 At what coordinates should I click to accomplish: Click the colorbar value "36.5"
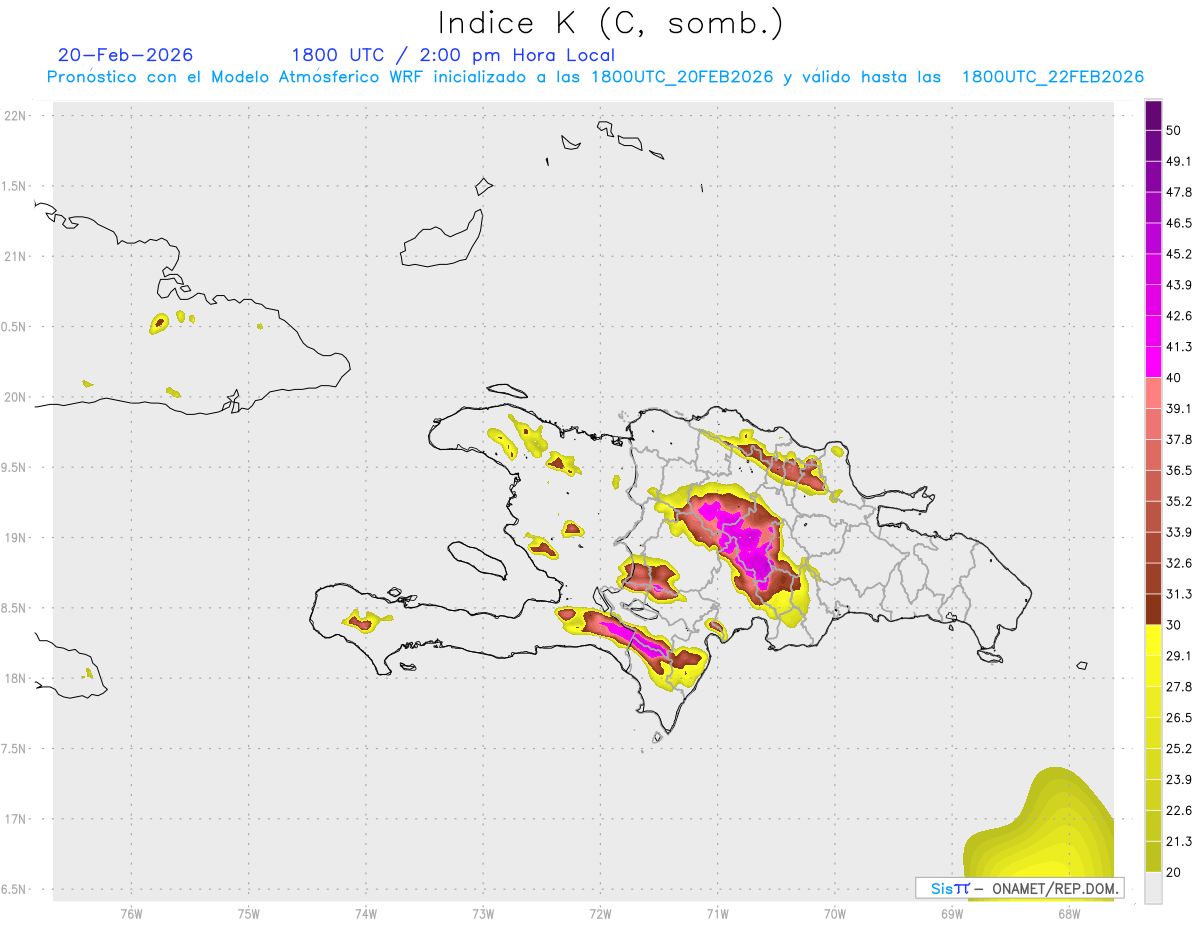tap(1180, 470)
